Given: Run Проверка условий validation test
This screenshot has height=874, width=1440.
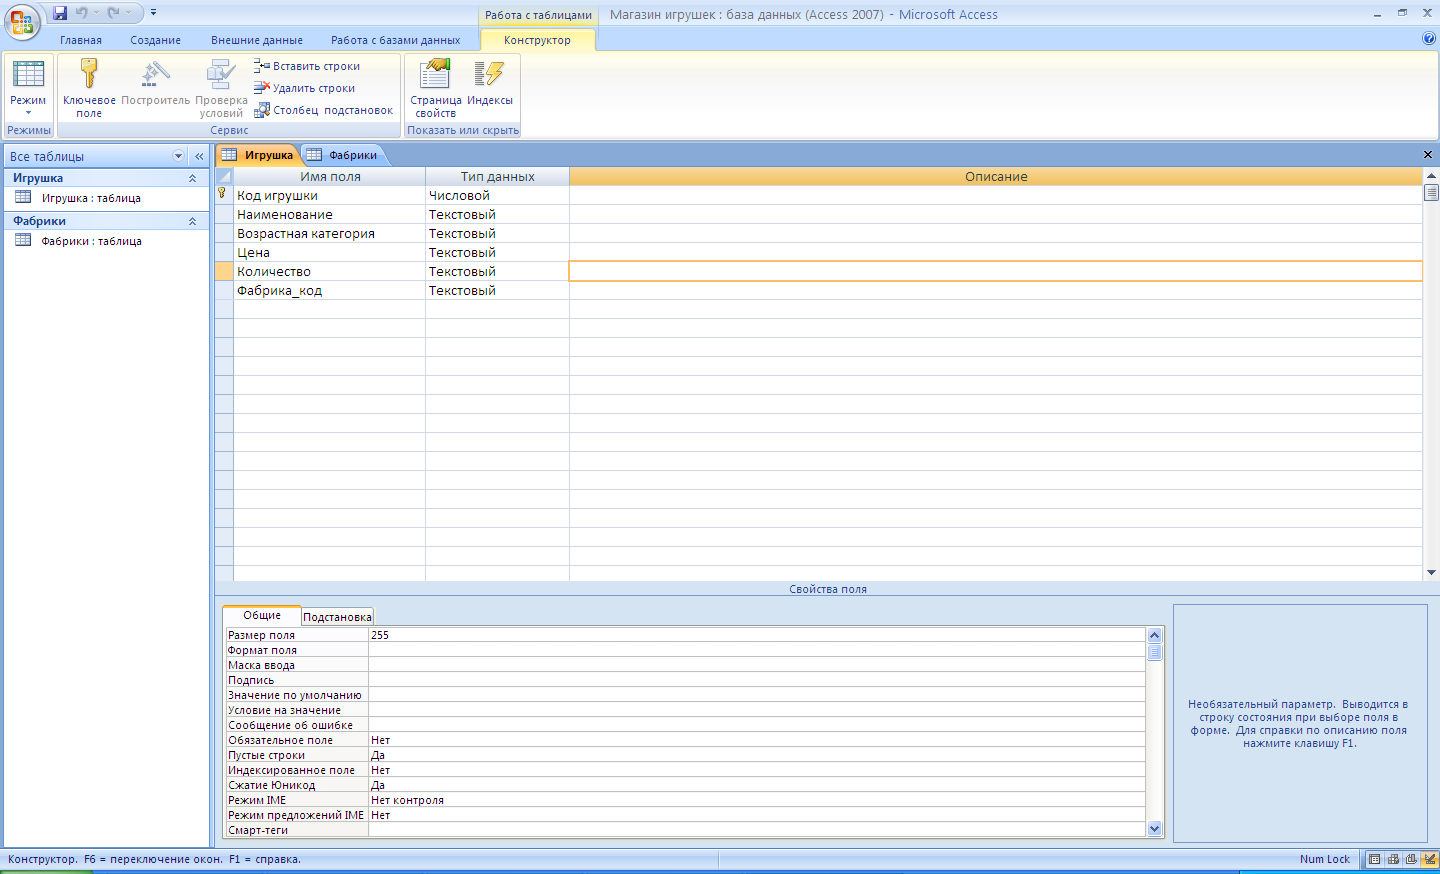Looking at the screenshot, I should coord(221,88).
